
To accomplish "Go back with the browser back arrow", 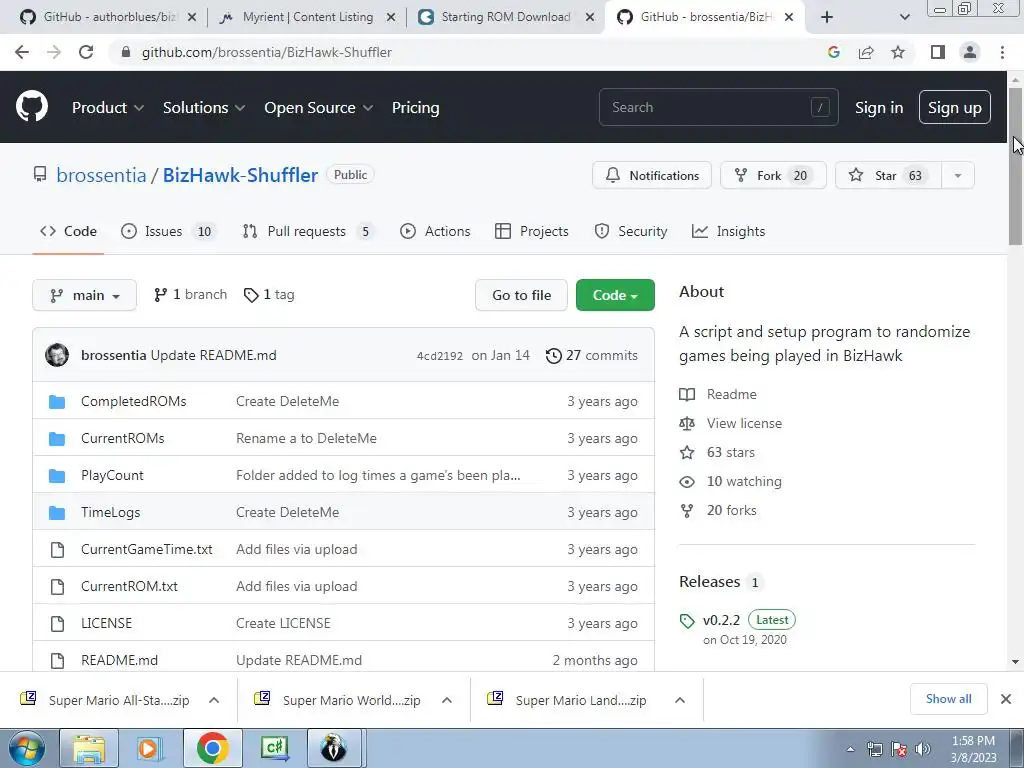I will click(22, 52).
